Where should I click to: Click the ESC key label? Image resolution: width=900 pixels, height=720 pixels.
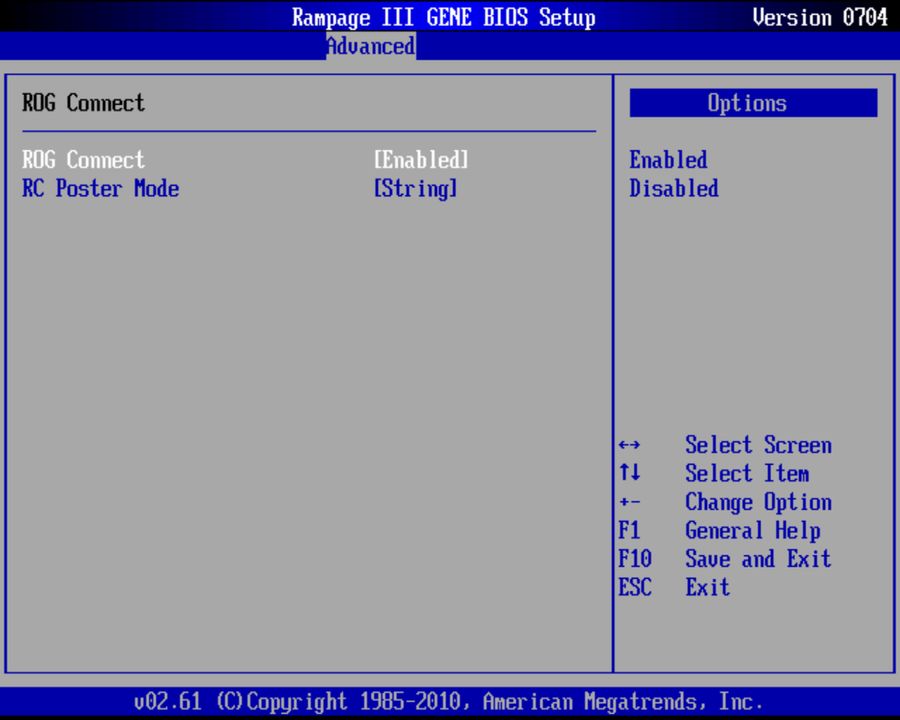635,587
